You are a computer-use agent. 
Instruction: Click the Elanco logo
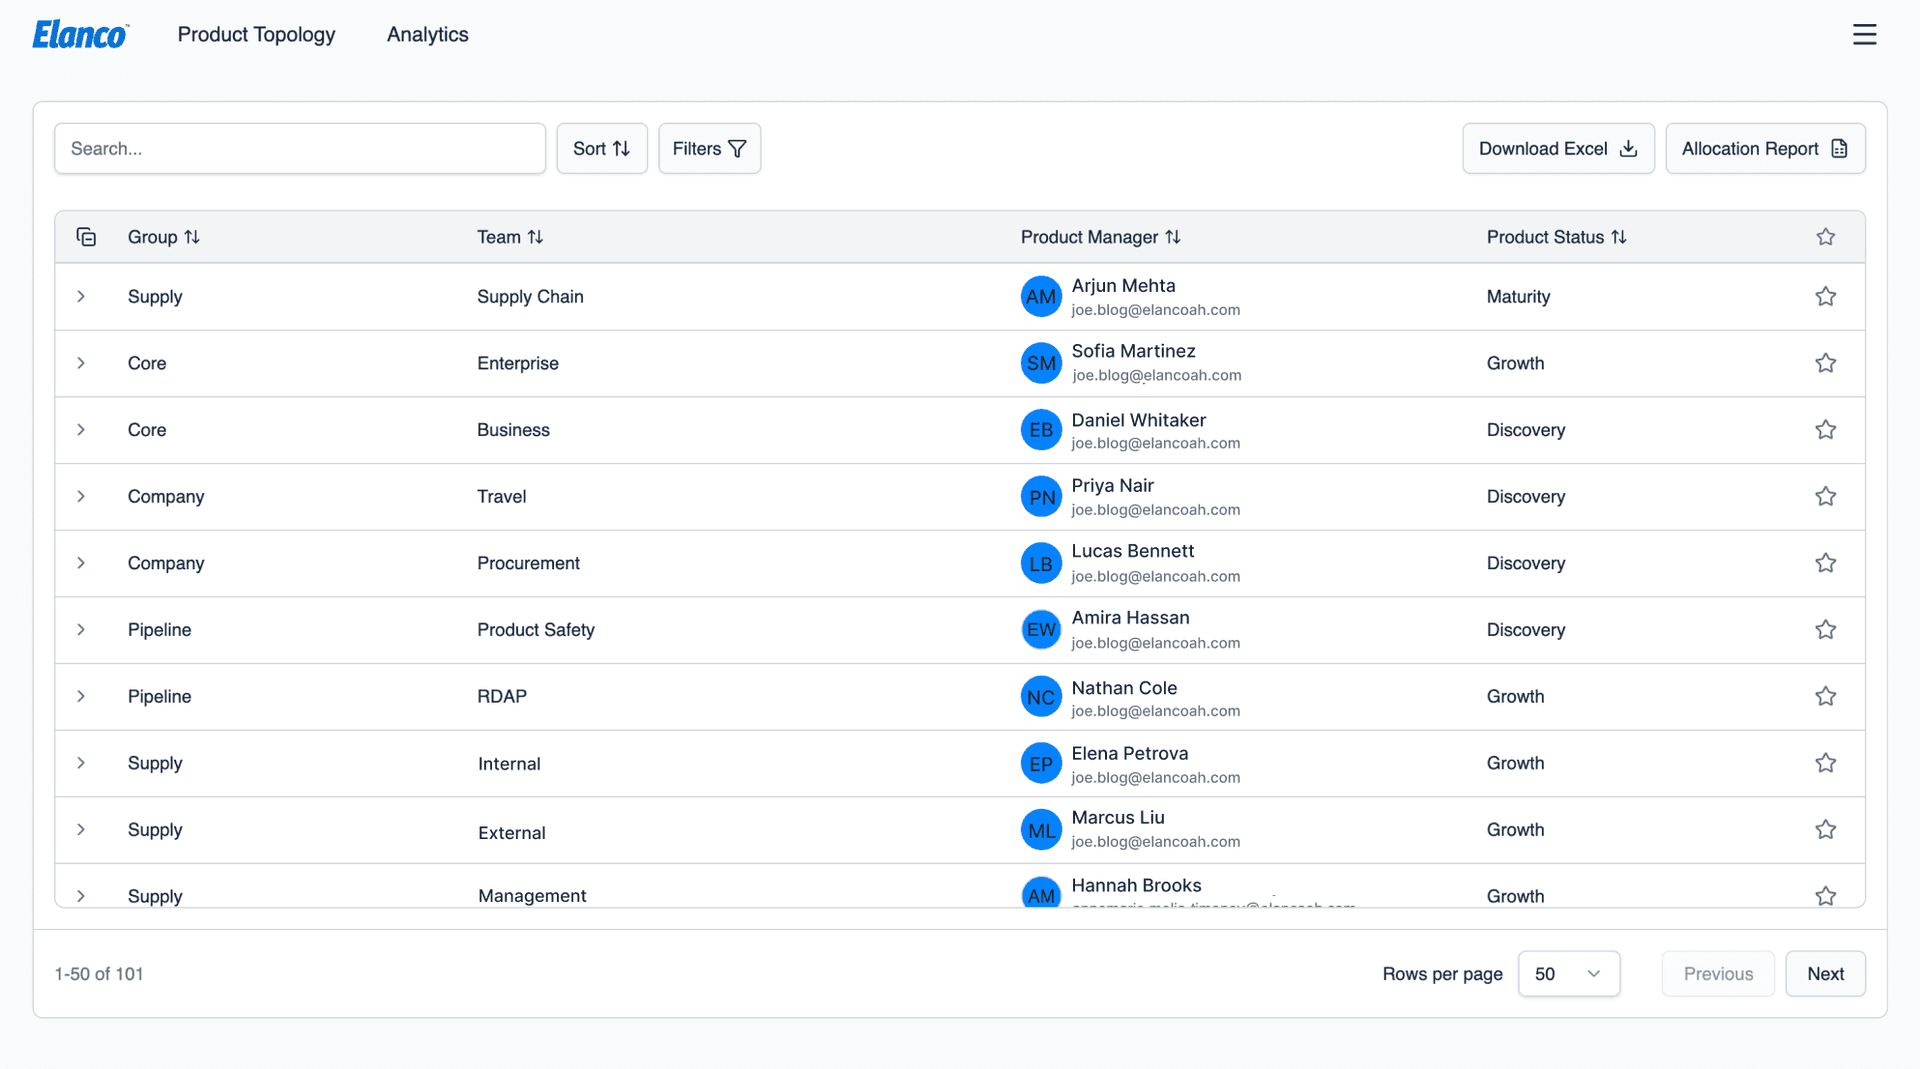click(x=80, y=34)
